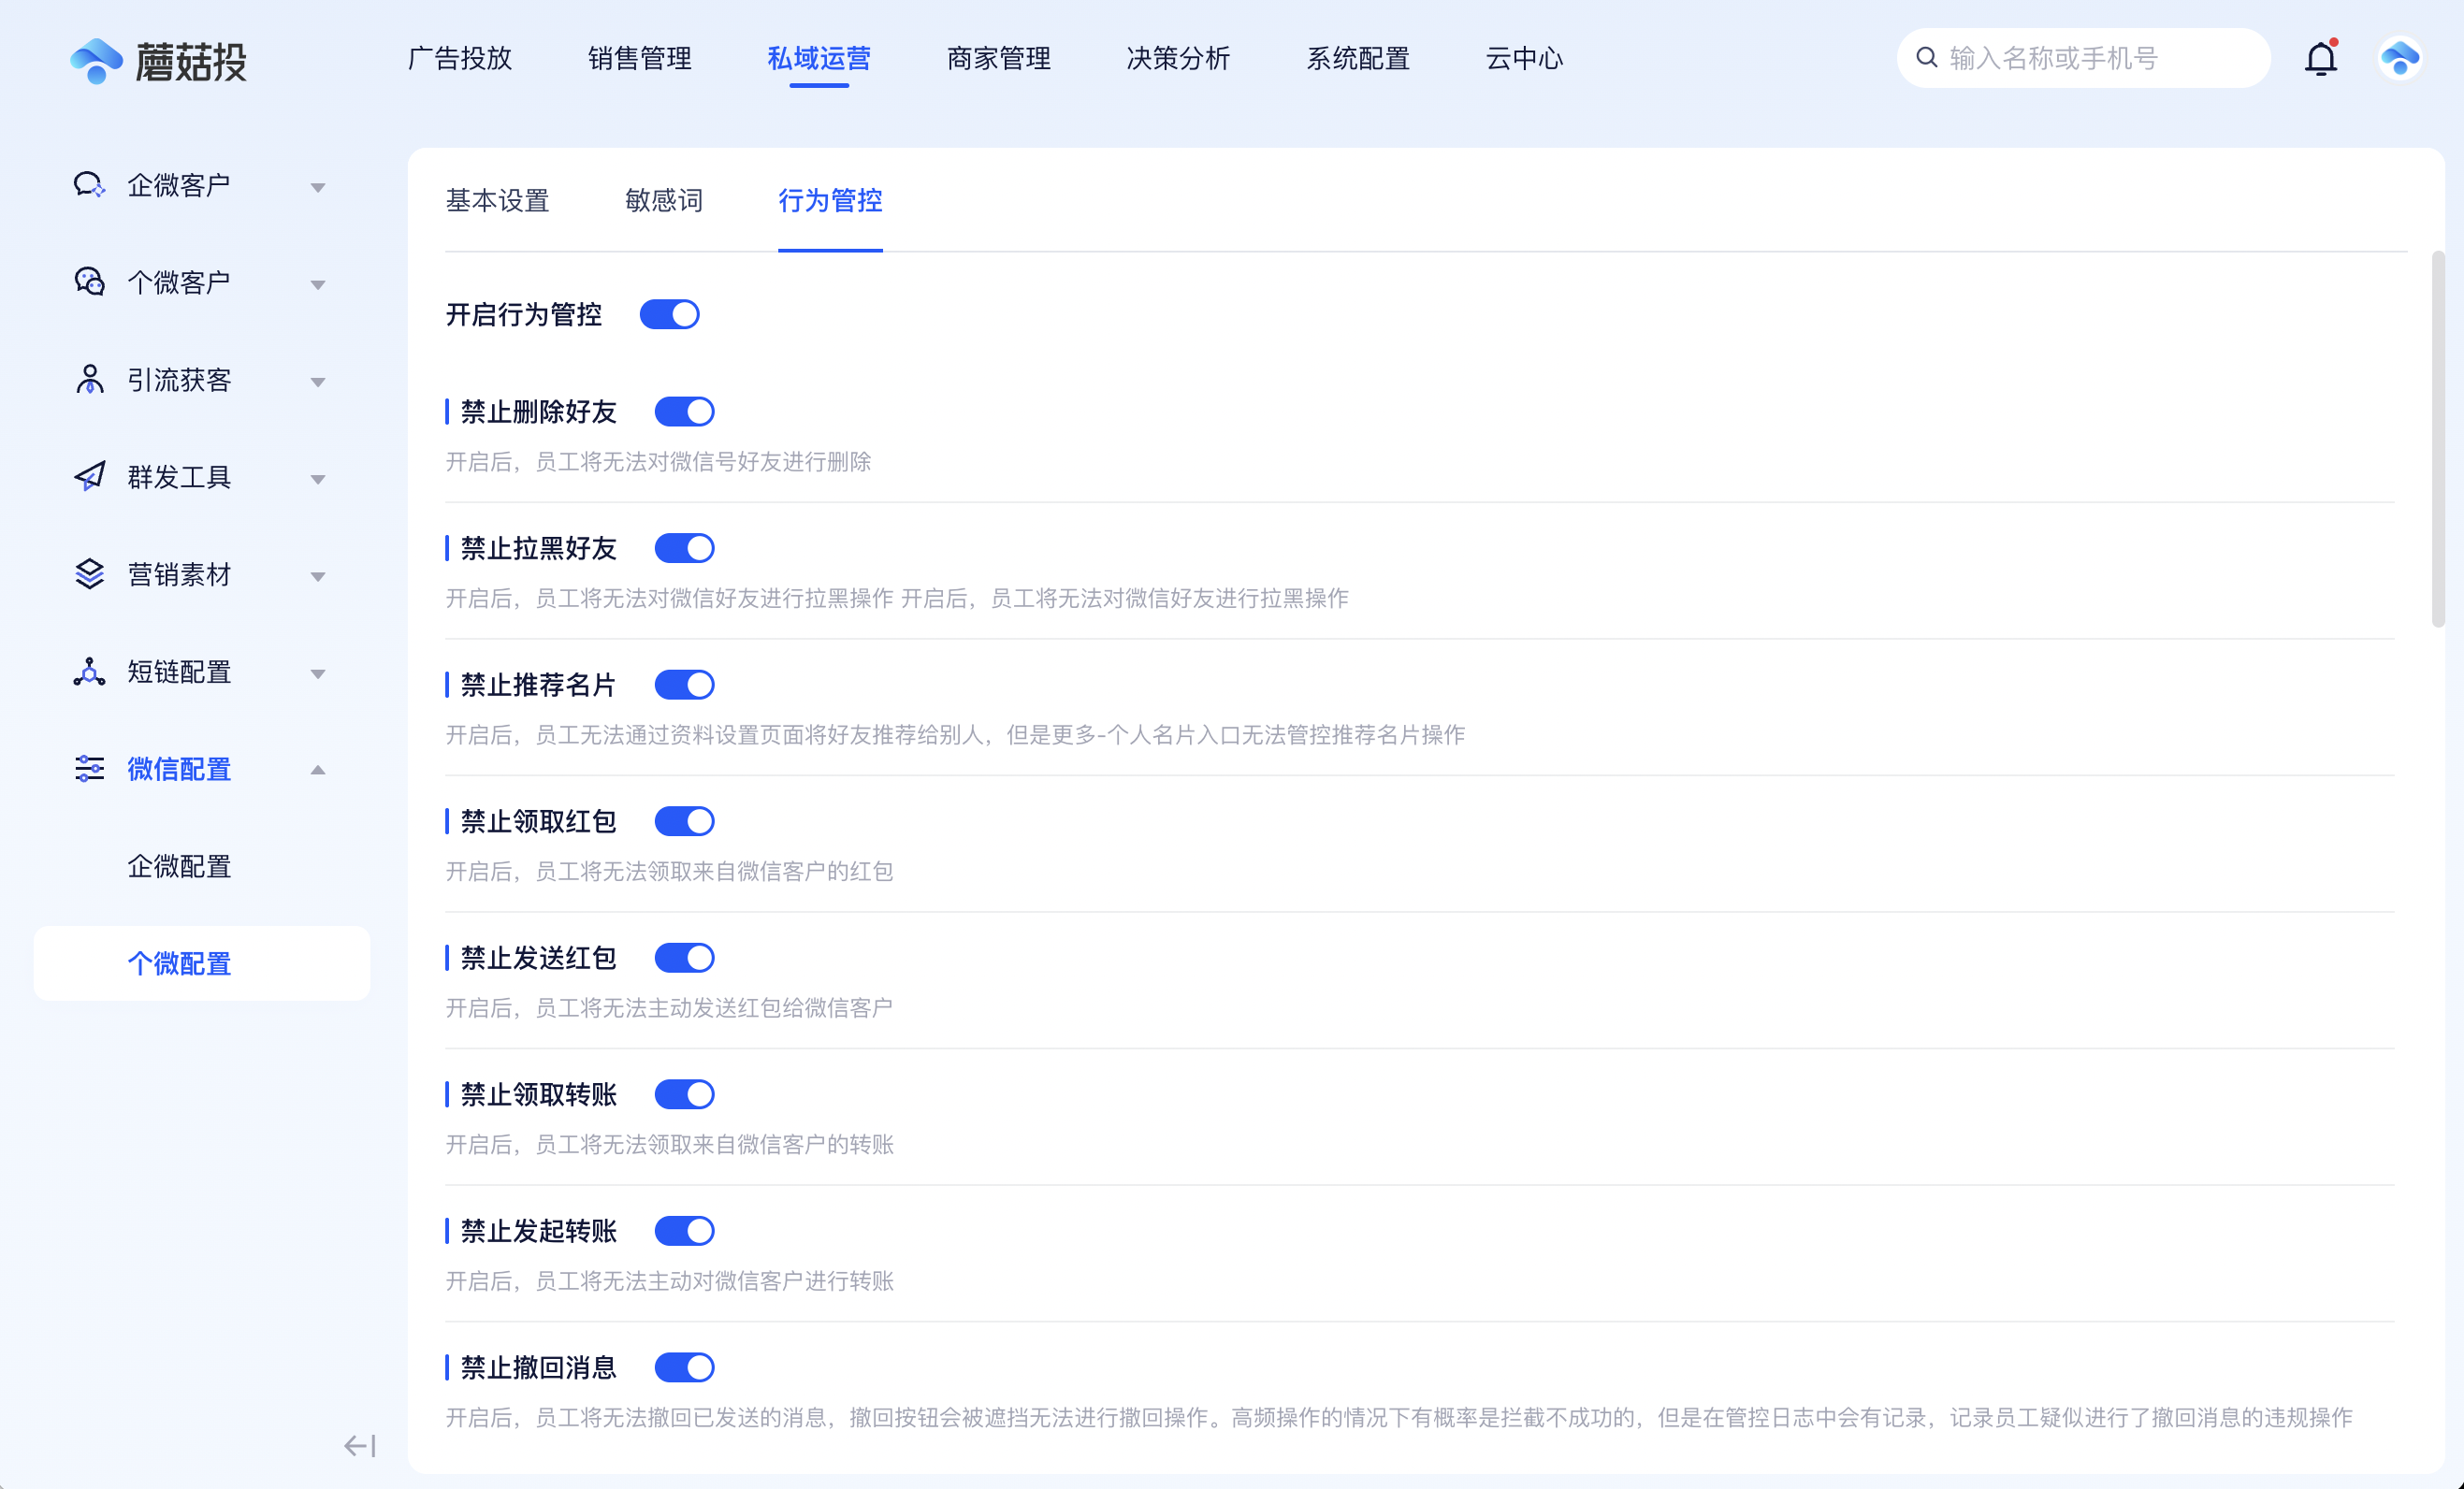
Task: Expand the 个微客户 dropdown arrow
Action: [318, 285]
